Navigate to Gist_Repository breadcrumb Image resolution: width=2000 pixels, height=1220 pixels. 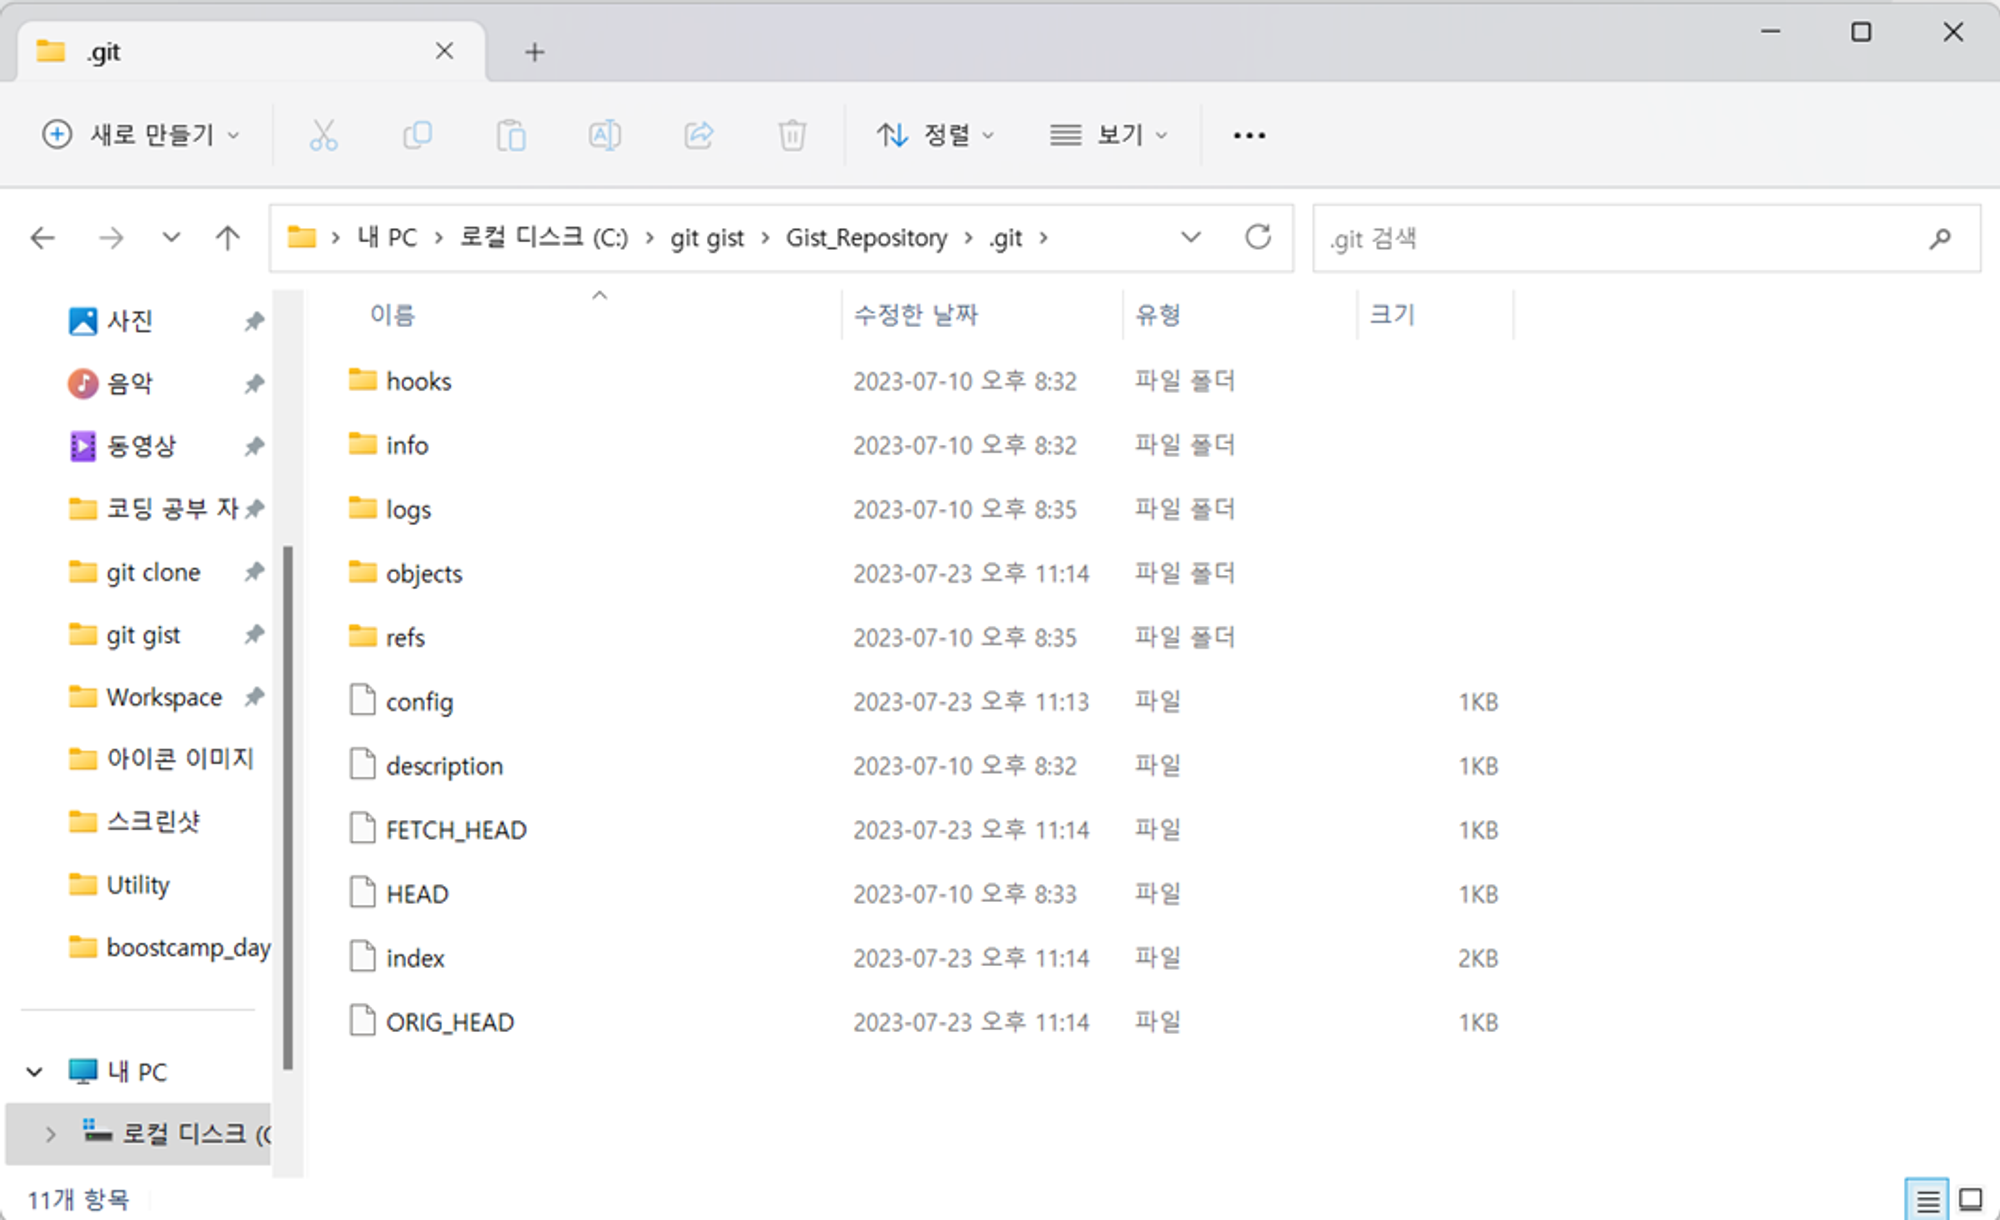[866, 238]
